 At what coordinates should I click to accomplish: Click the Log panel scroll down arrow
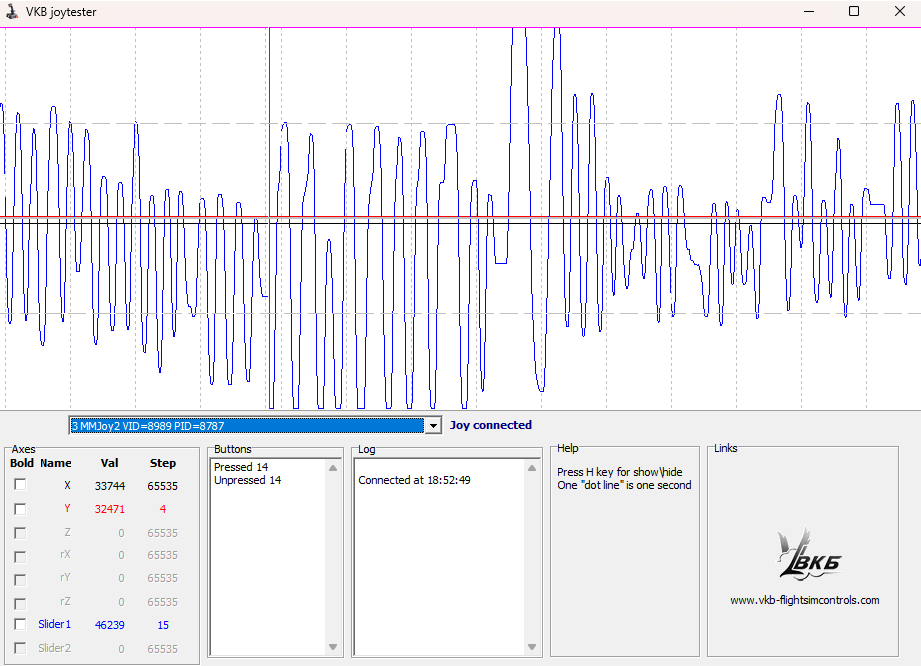tap(533, 648)
